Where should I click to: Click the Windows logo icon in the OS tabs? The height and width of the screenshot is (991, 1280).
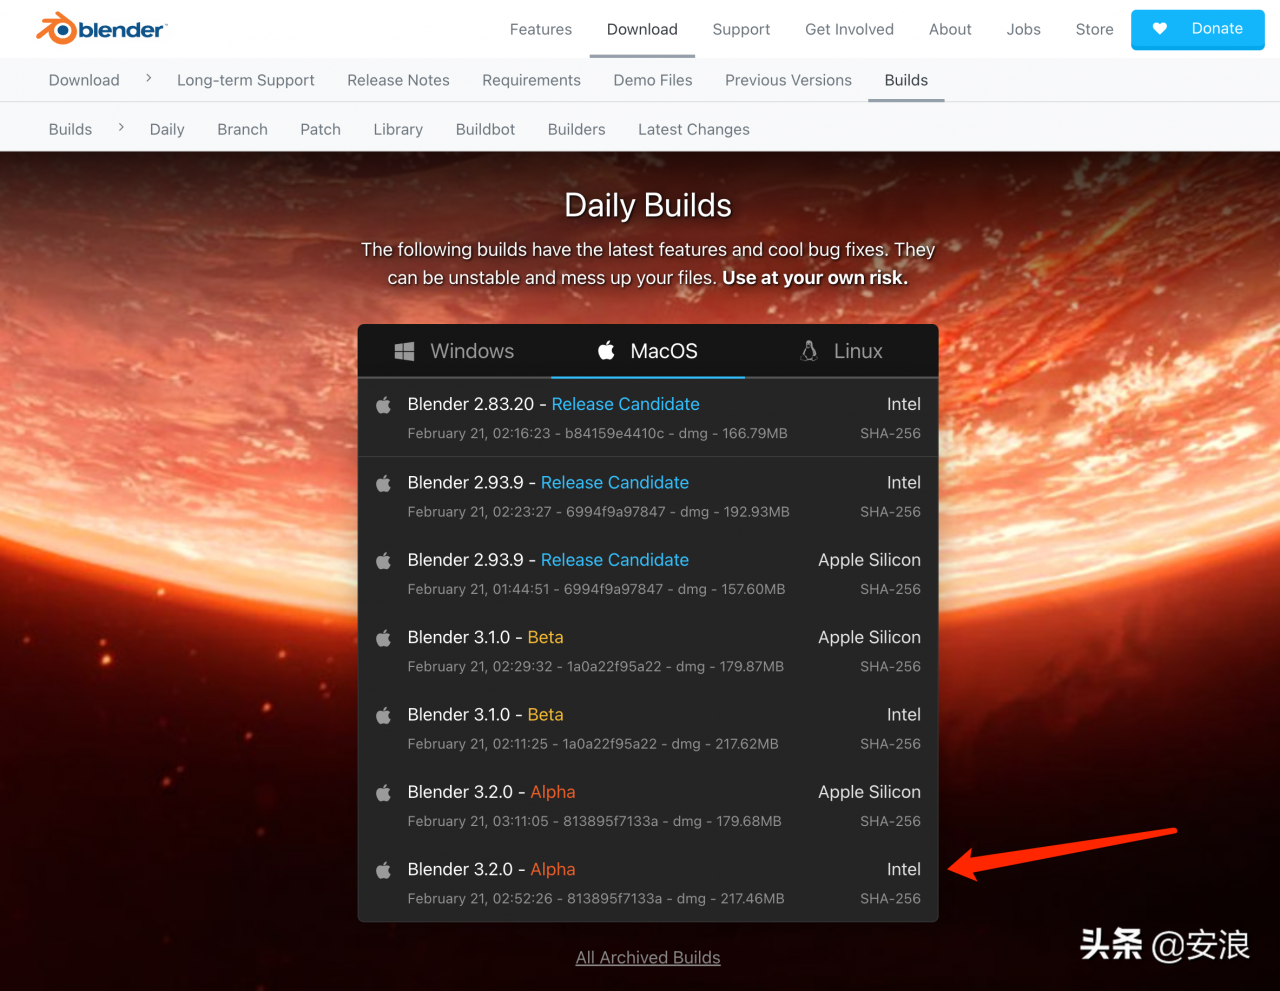point(404,352)
